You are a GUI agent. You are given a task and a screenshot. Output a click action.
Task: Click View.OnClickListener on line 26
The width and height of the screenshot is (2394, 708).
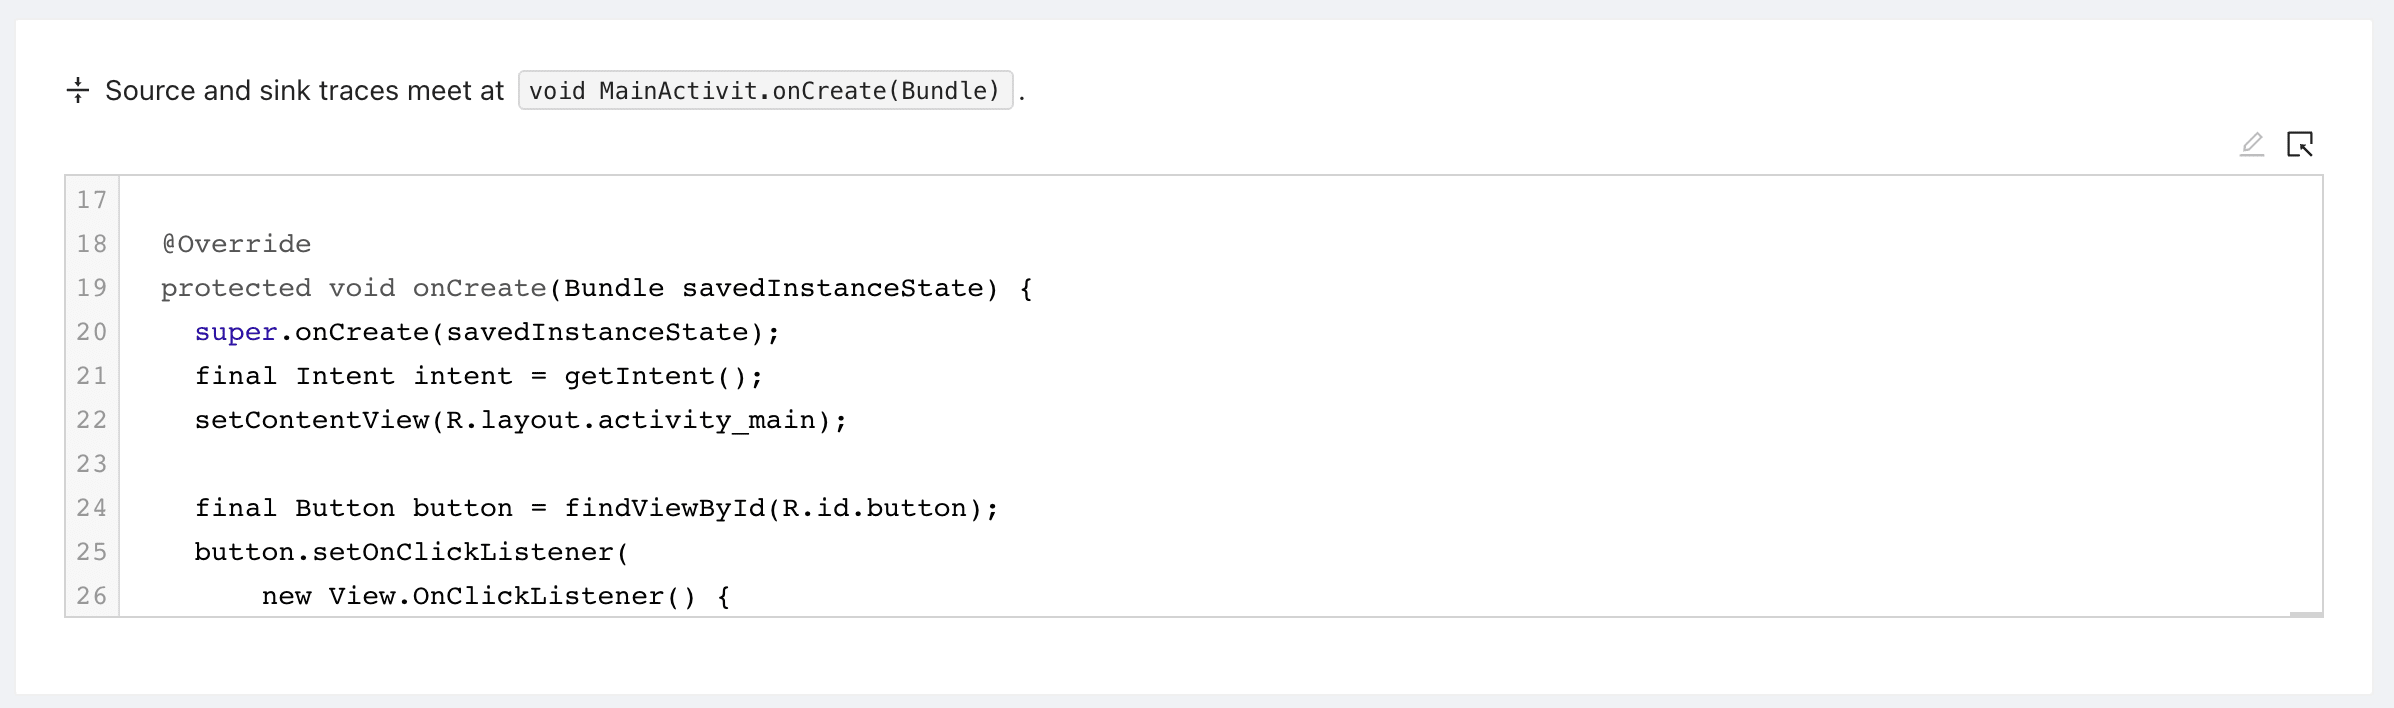[496, 596]
